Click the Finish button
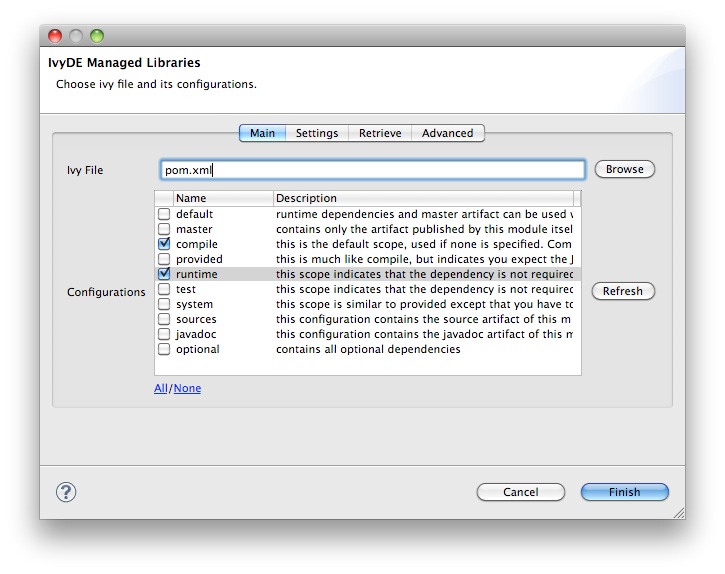 pyautogui.click(x=624, y=492)
